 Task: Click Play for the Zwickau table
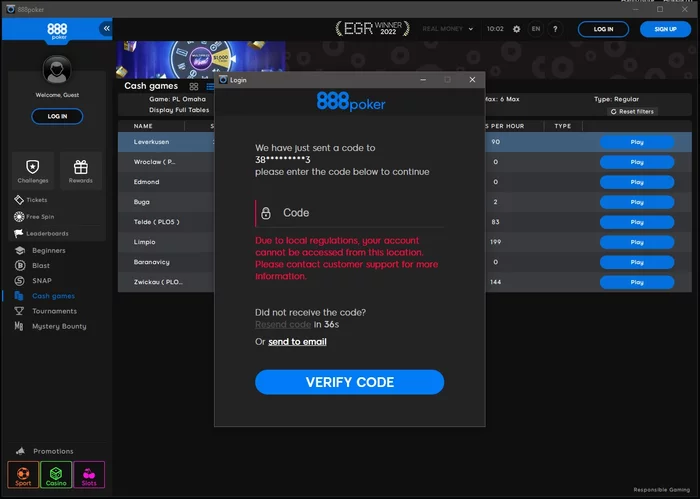637,283
